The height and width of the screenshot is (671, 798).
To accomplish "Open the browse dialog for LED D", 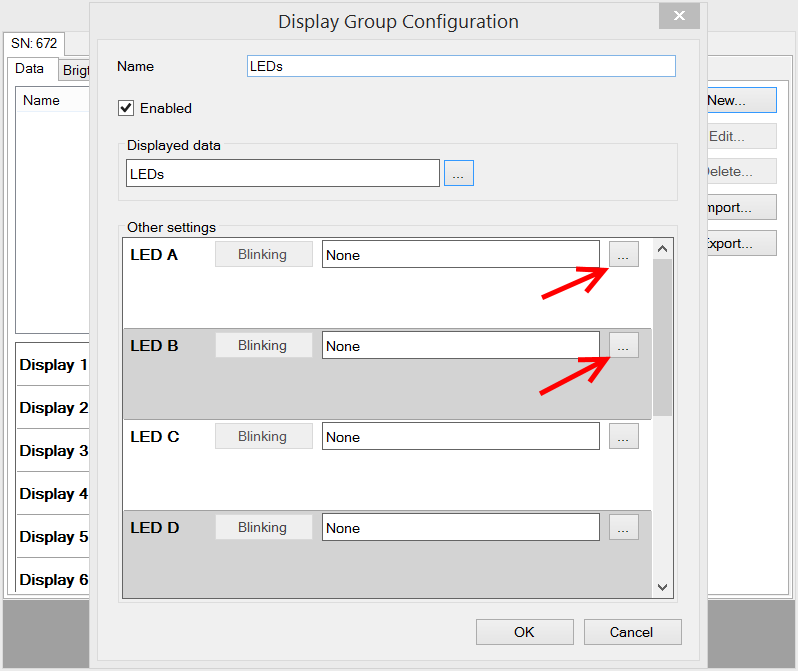I will 623,528.
